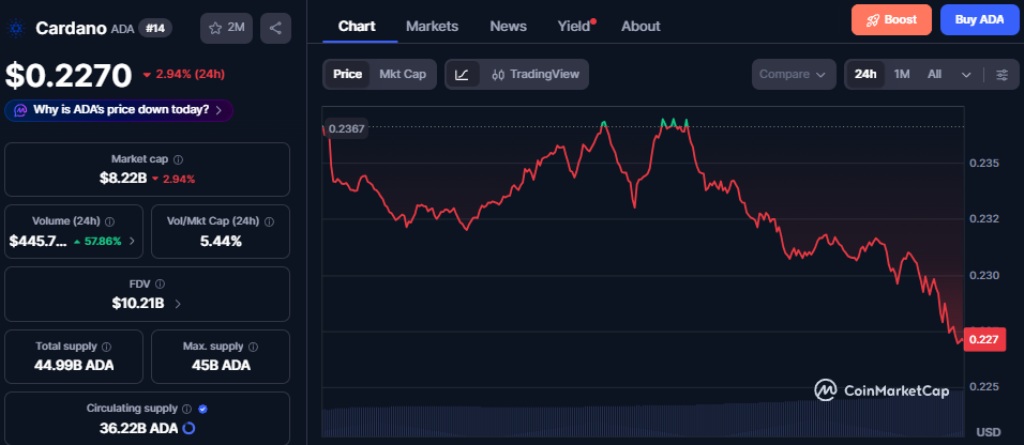Click the verified circulating supply badge
Screen dimensions: 1024x445
pos(202,409)
